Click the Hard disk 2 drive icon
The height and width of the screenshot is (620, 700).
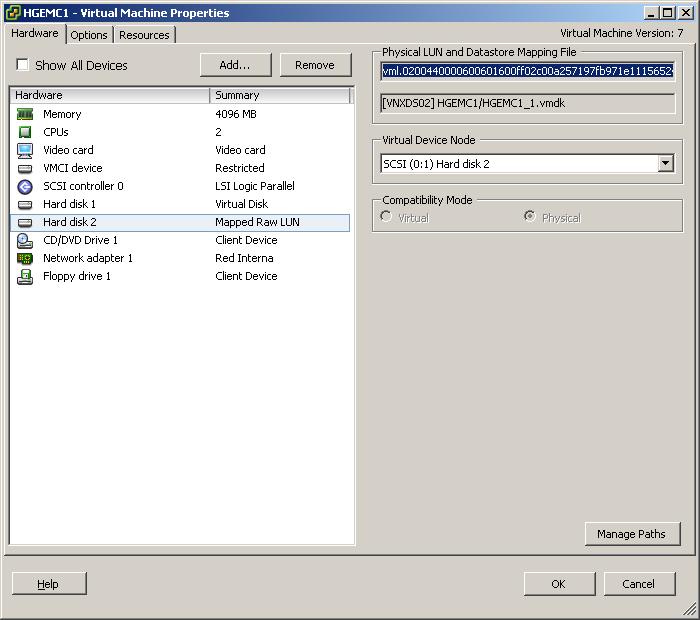(25, 223)
